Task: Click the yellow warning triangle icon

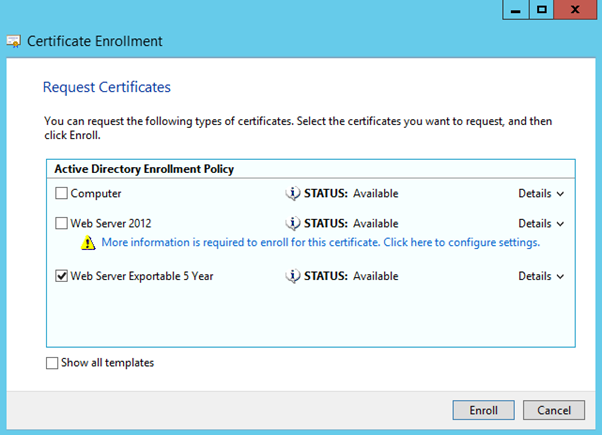Action: 89,243
